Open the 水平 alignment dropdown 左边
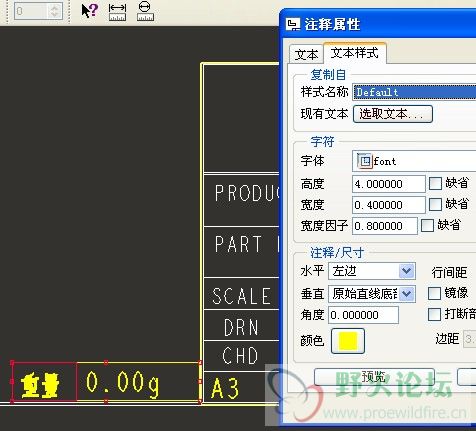 [x=372, y=271]
